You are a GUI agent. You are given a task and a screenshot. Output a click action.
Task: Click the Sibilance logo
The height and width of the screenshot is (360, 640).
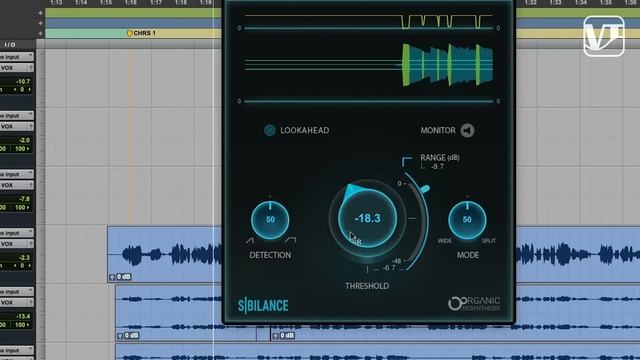(x=263, y=306)
